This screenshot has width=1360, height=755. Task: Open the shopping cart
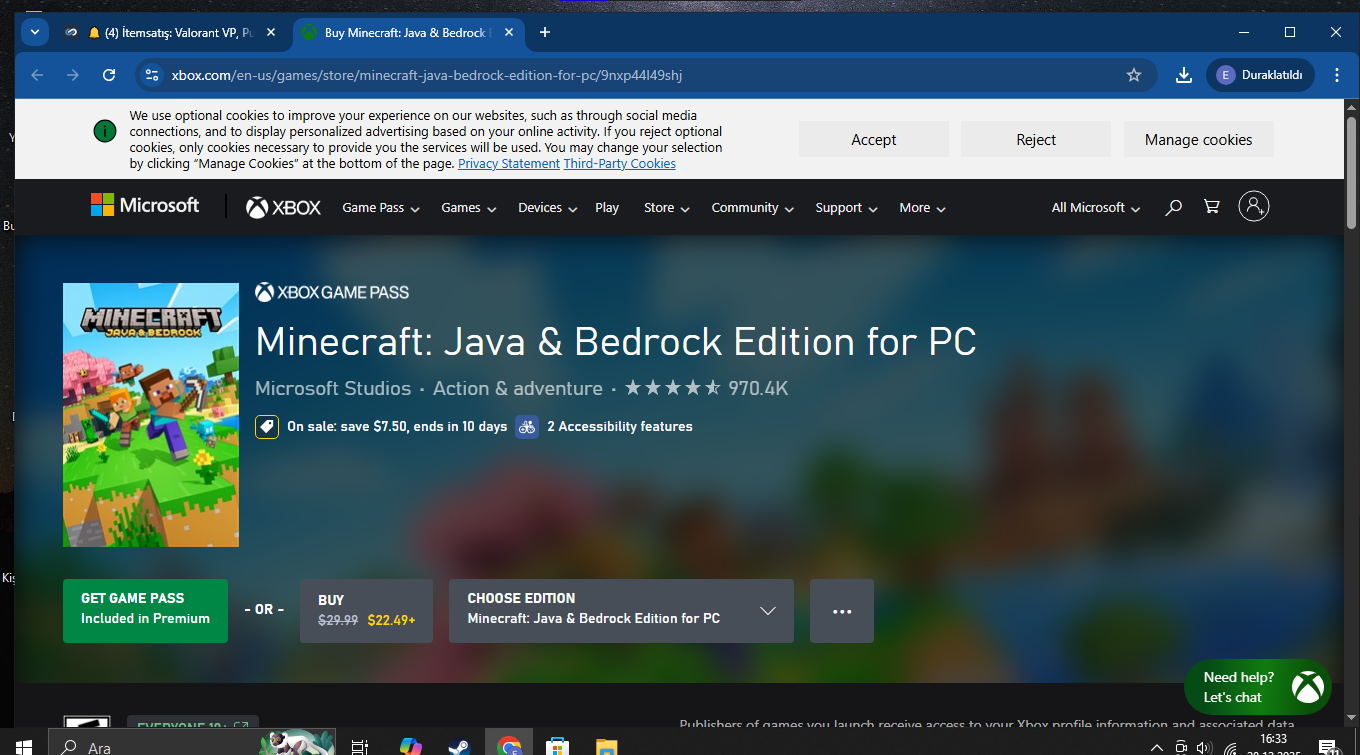[1212, 207]
